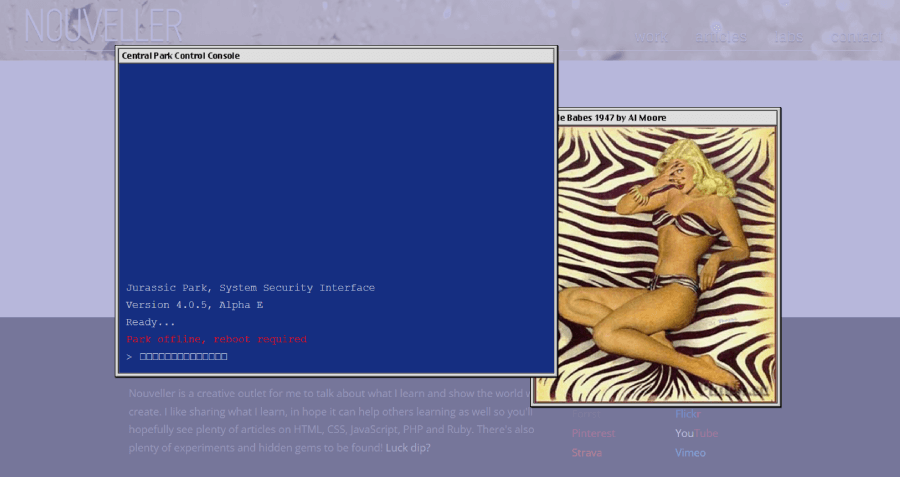The image size is (900, 477).
Task: Follow the 'Luck dip?' link
Action: coord(408,448)
